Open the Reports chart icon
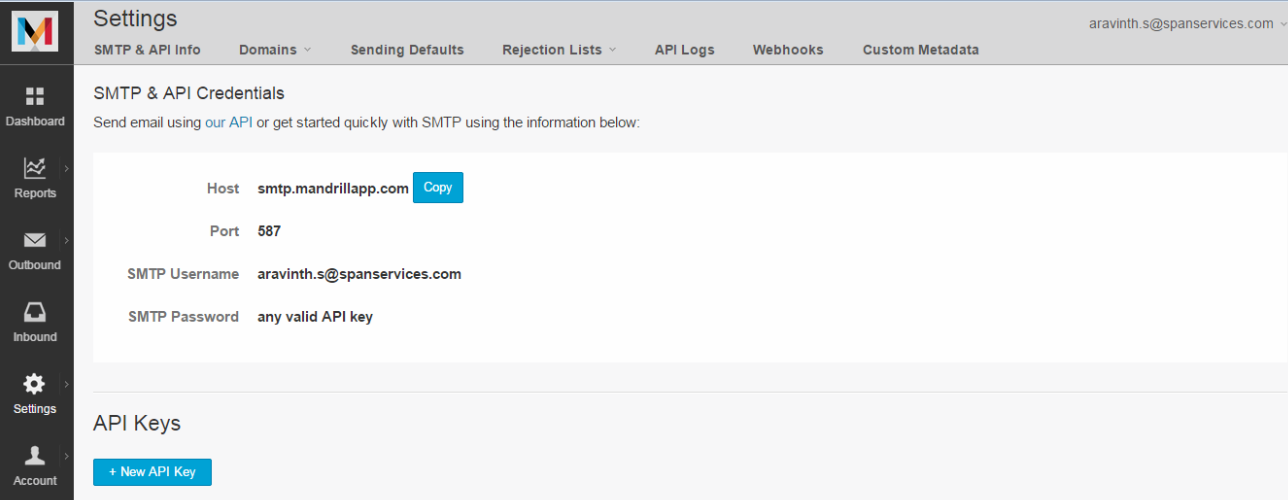 coord(35,168)
